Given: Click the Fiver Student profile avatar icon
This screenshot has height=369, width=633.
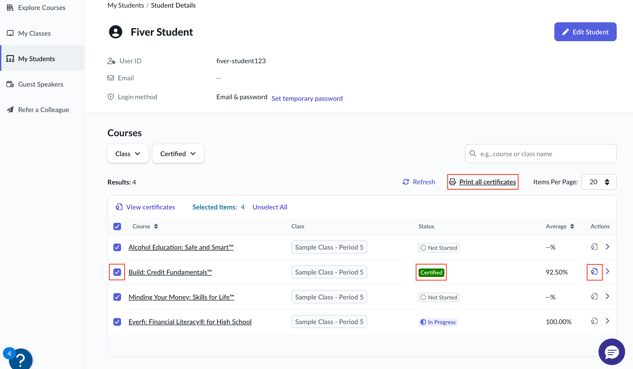Looking at the screenshot, I should 115,31.
